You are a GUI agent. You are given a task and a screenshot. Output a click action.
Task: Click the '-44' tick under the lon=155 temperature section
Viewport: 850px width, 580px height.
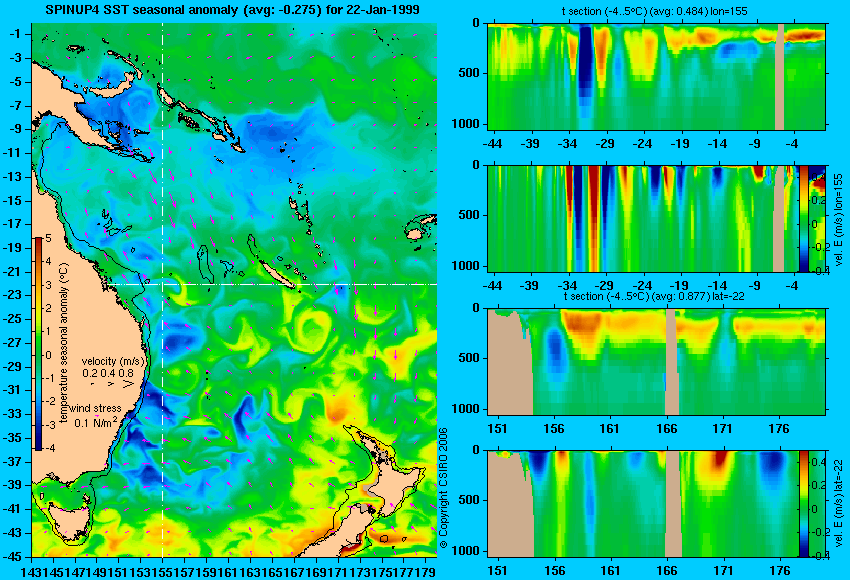(492, 143)
